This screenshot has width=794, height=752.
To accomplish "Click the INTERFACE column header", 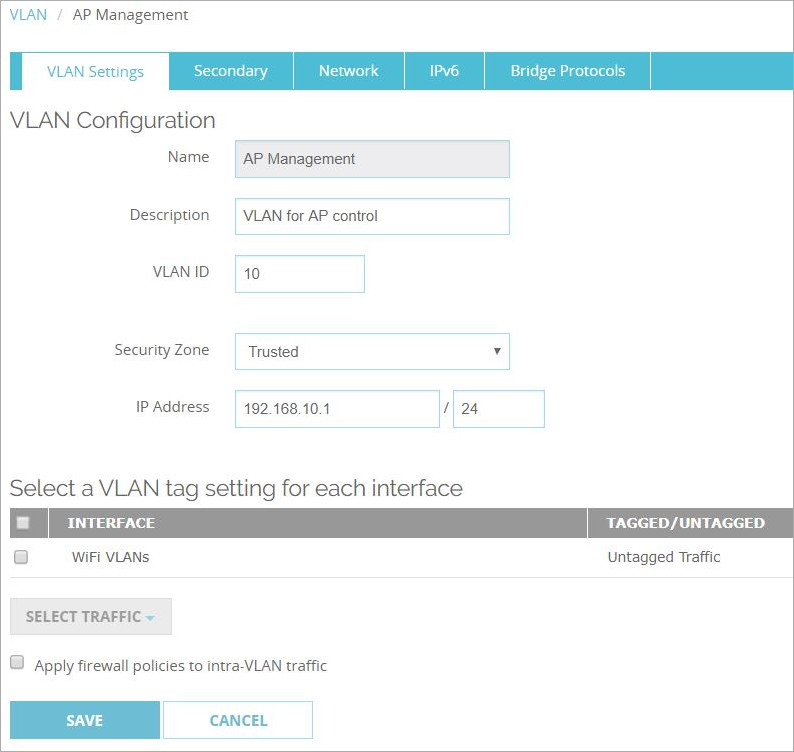I will tap(111, 523).
